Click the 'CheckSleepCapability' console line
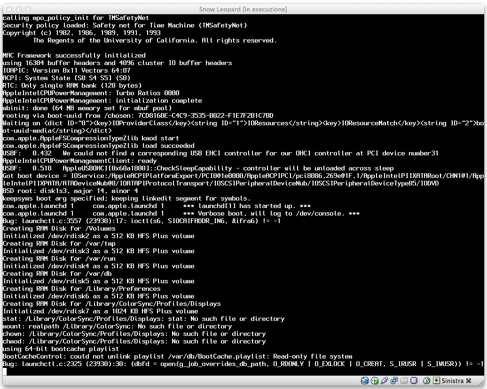This screenshot has height=389, width=487. 198,168
